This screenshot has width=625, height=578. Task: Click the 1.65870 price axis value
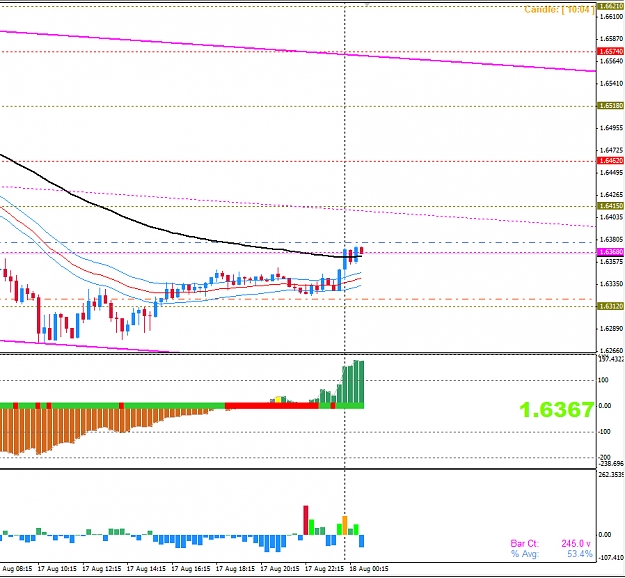tap(611, 39)
